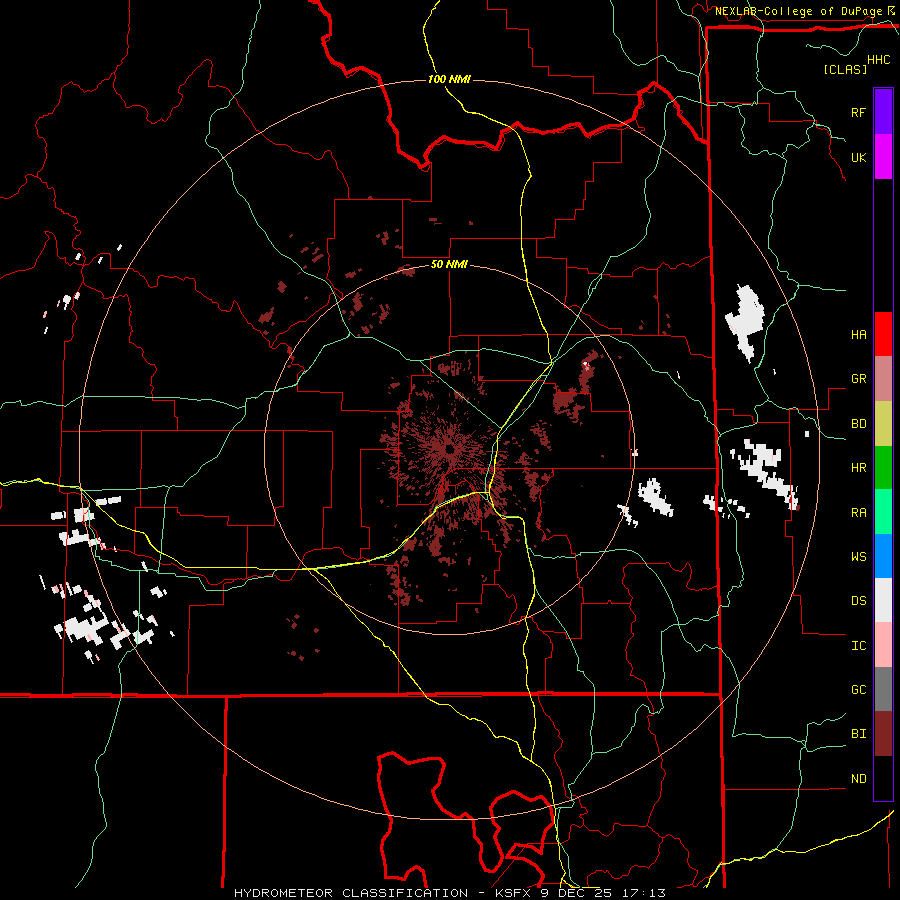The height and width of the screenshot is (900, 900).
Task: Click the GR legend label
Action: pos(858,379)
